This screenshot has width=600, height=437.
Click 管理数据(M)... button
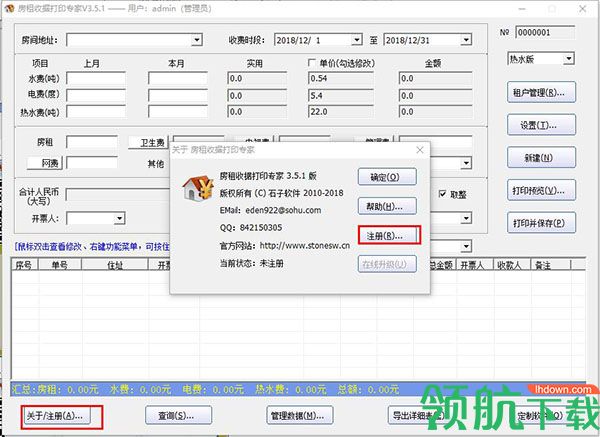click(300, 416)
